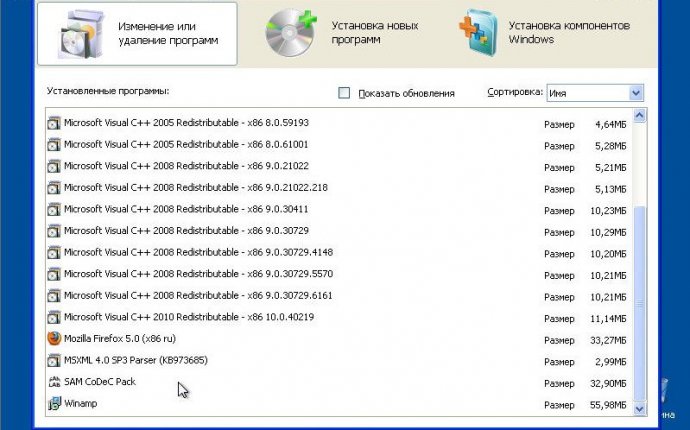The height and width of the screenshot is (430, 690).
Task: Click the icon of Visual C++ 2008 9.0.21022.218
Action: (x=54, y=187)
